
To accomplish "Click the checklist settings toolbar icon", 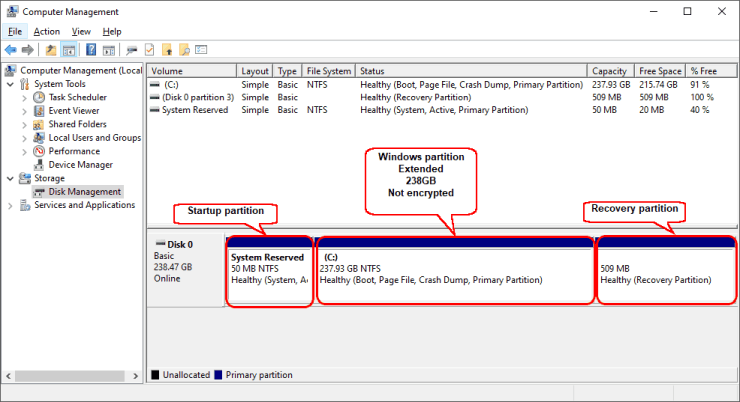I will [202, 50].
